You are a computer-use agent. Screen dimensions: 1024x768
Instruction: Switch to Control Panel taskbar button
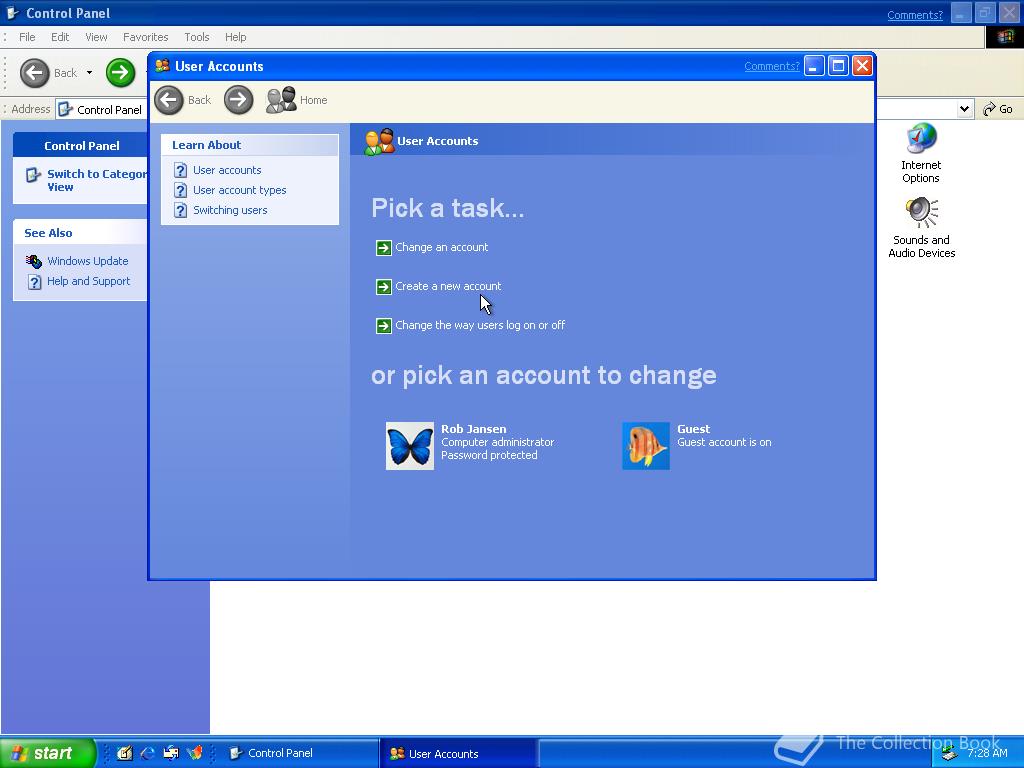pos(300,753)
